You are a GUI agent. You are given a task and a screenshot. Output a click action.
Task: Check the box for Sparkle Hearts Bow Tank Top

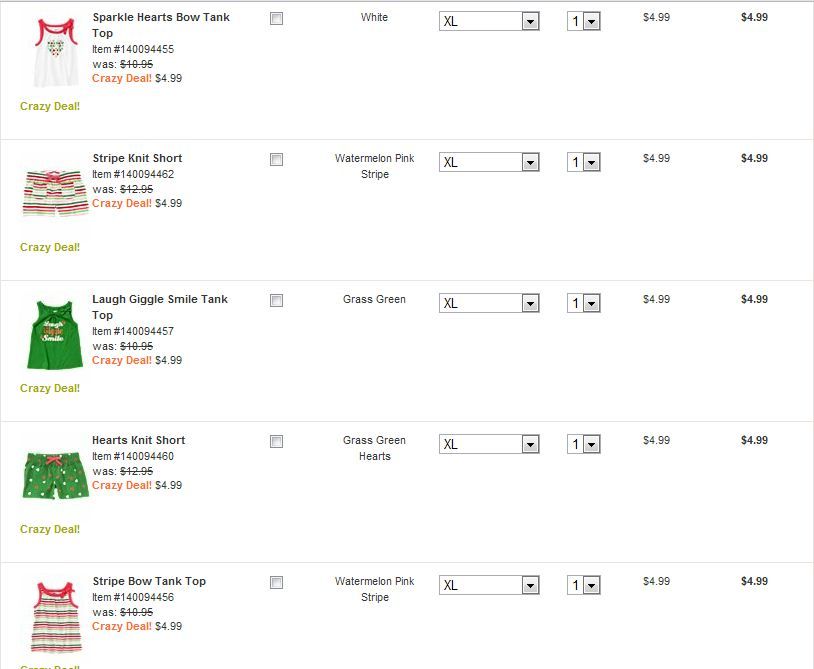pyautogui.click(x=277, y=19)
